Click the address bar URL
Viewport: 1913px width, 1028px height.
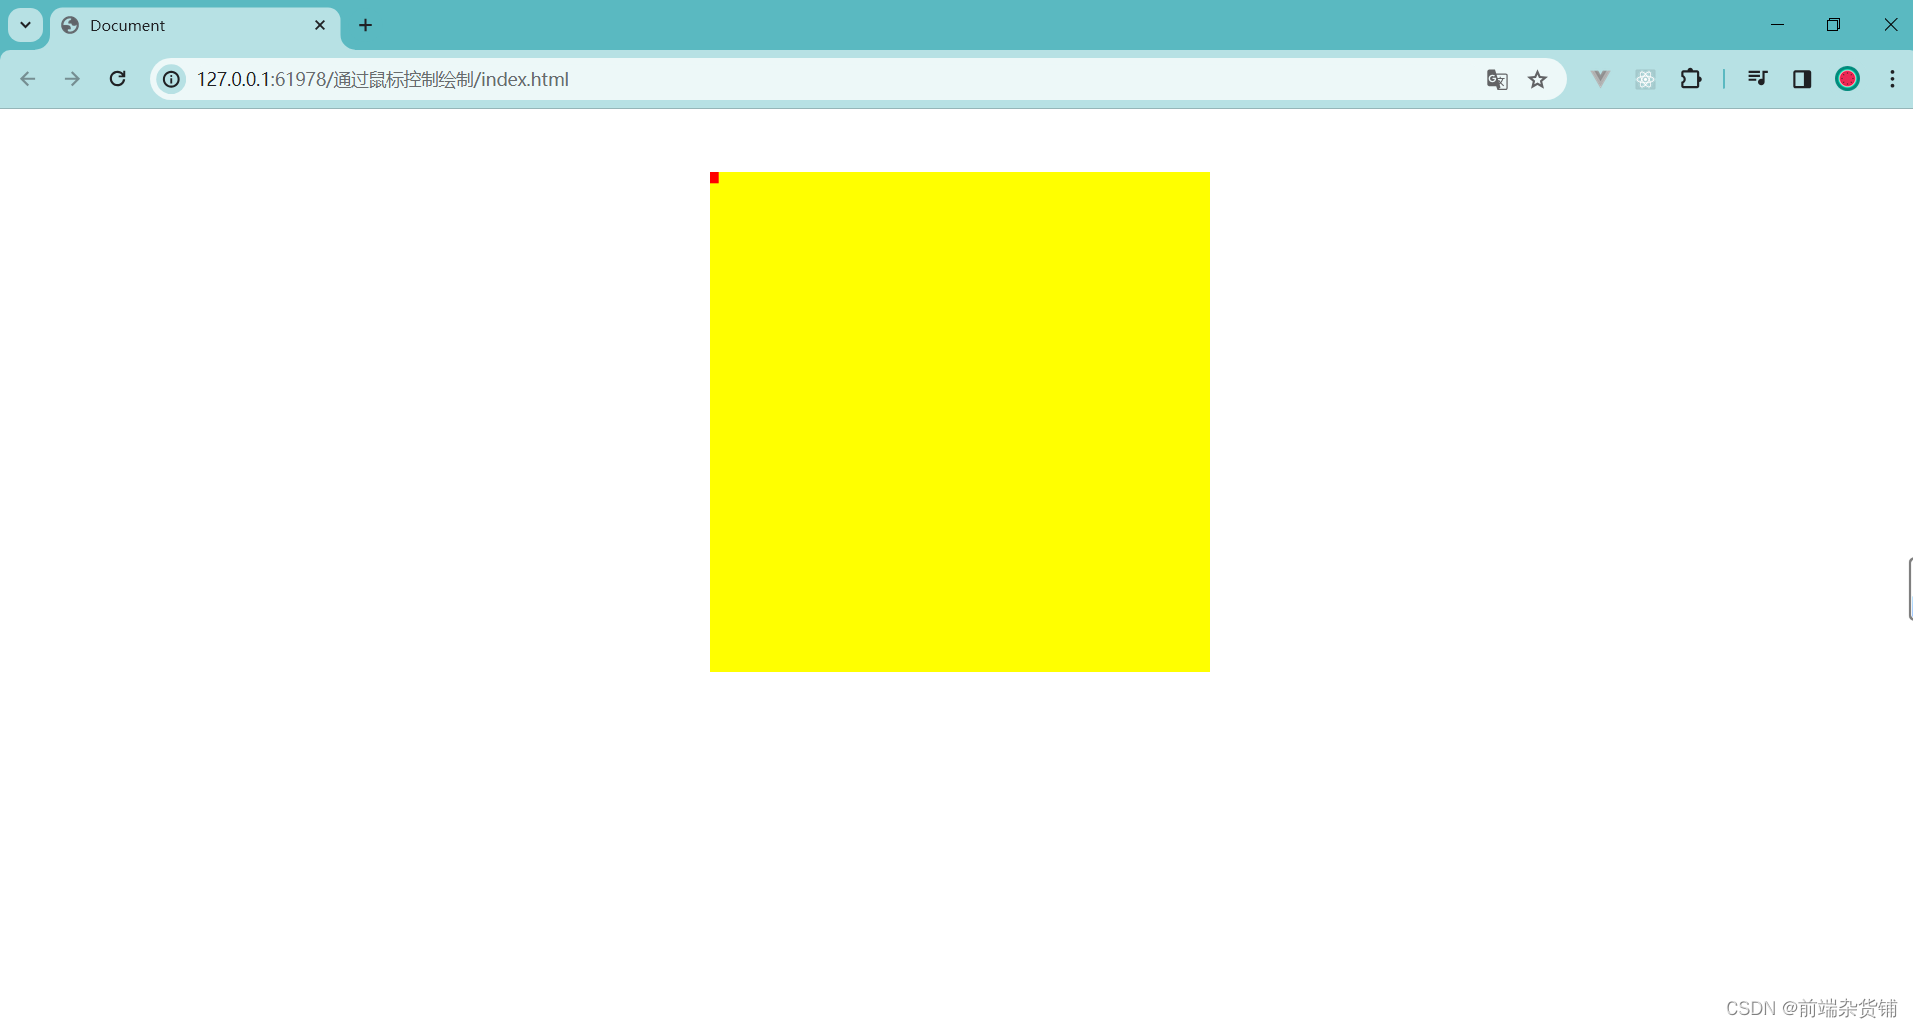coord(383,79)
